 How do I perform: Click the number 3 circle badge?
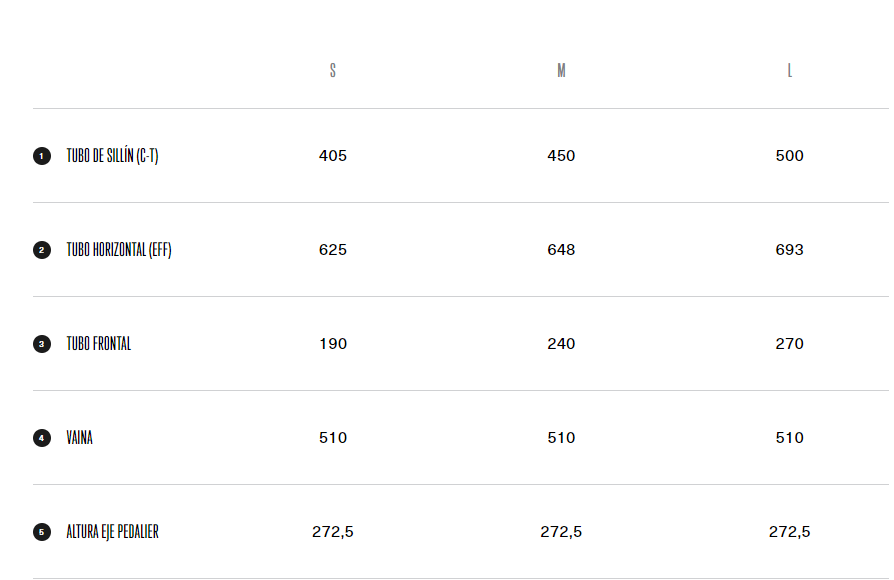coord(42,344)
